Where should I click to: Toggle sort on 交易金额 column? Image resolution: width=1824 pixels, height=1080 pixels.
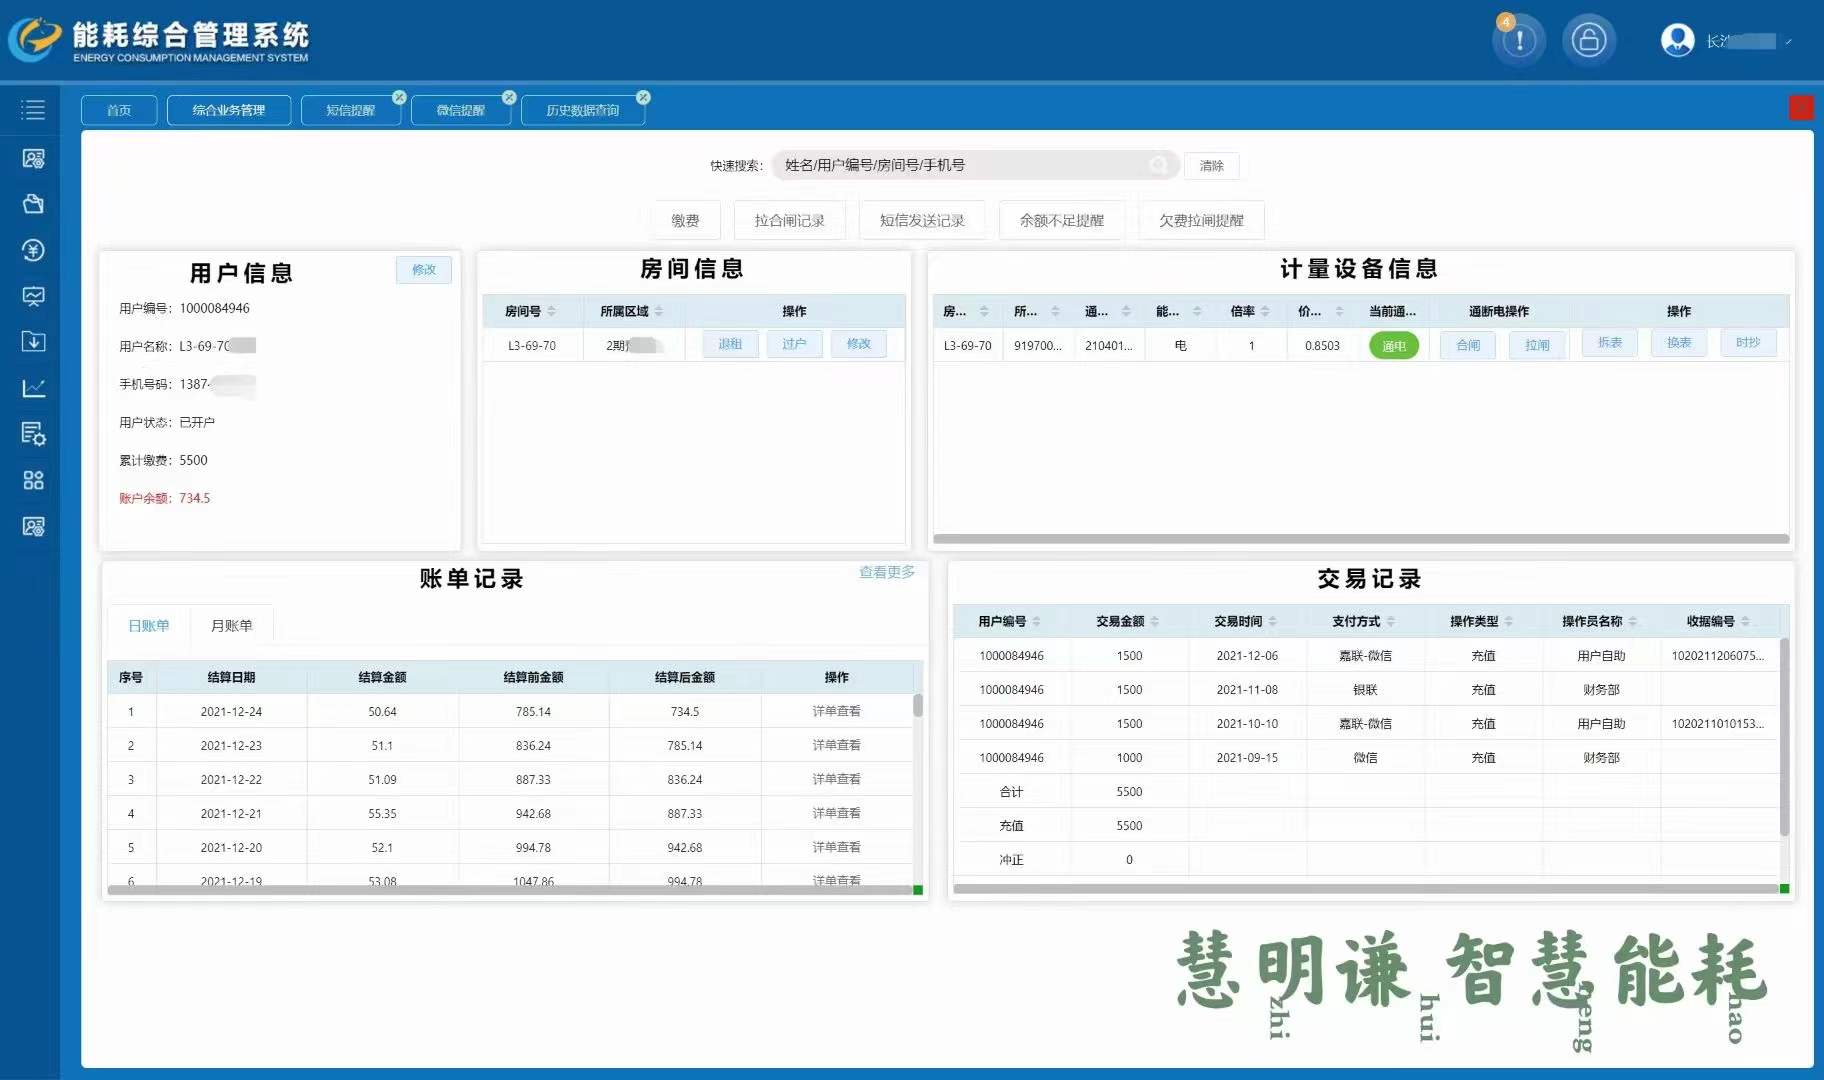point(1154,621)
